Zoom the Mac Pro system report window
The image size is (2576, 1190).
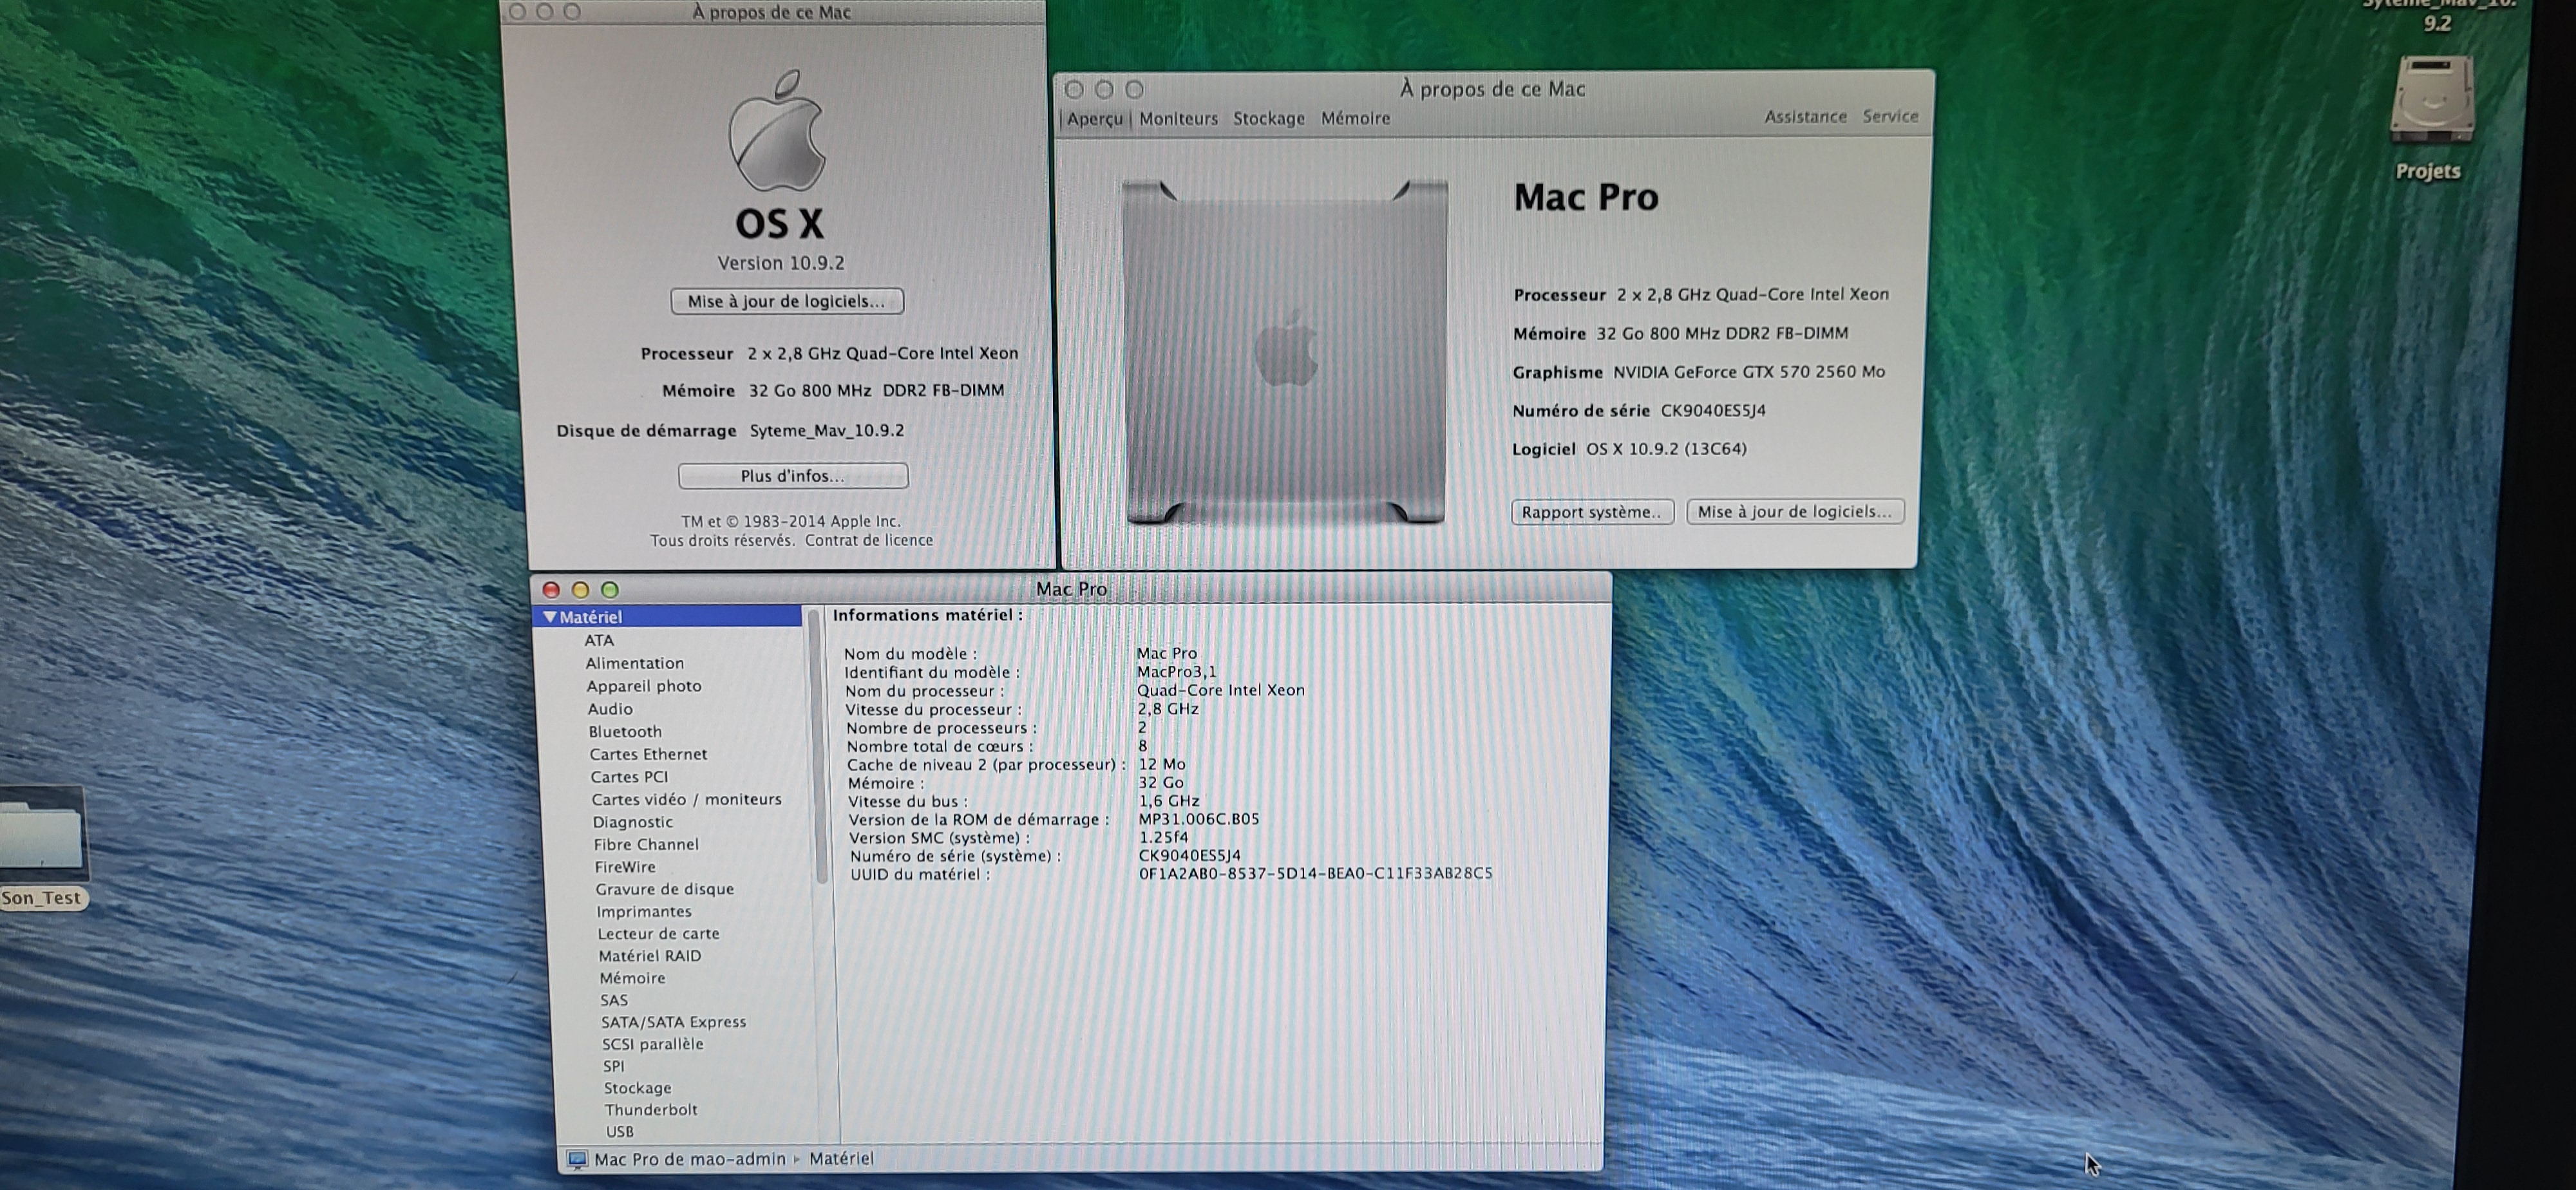tap(610, 590)
